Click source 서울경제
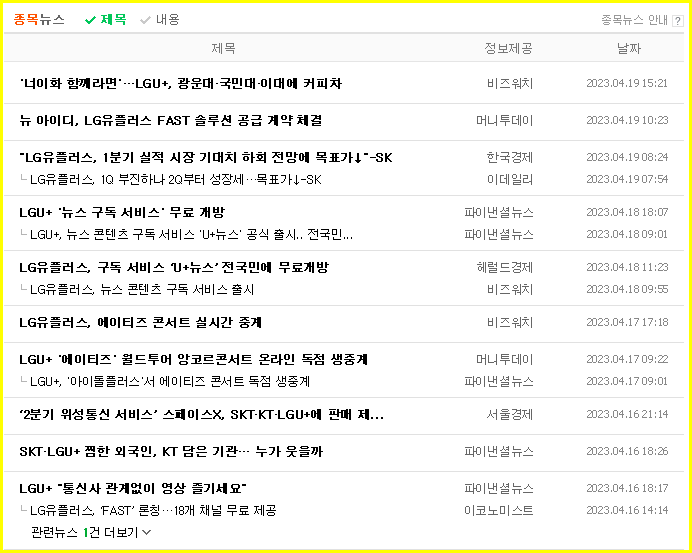Image resolution: width=692 pixels, height=553 pixels. [x=510, y=415]
